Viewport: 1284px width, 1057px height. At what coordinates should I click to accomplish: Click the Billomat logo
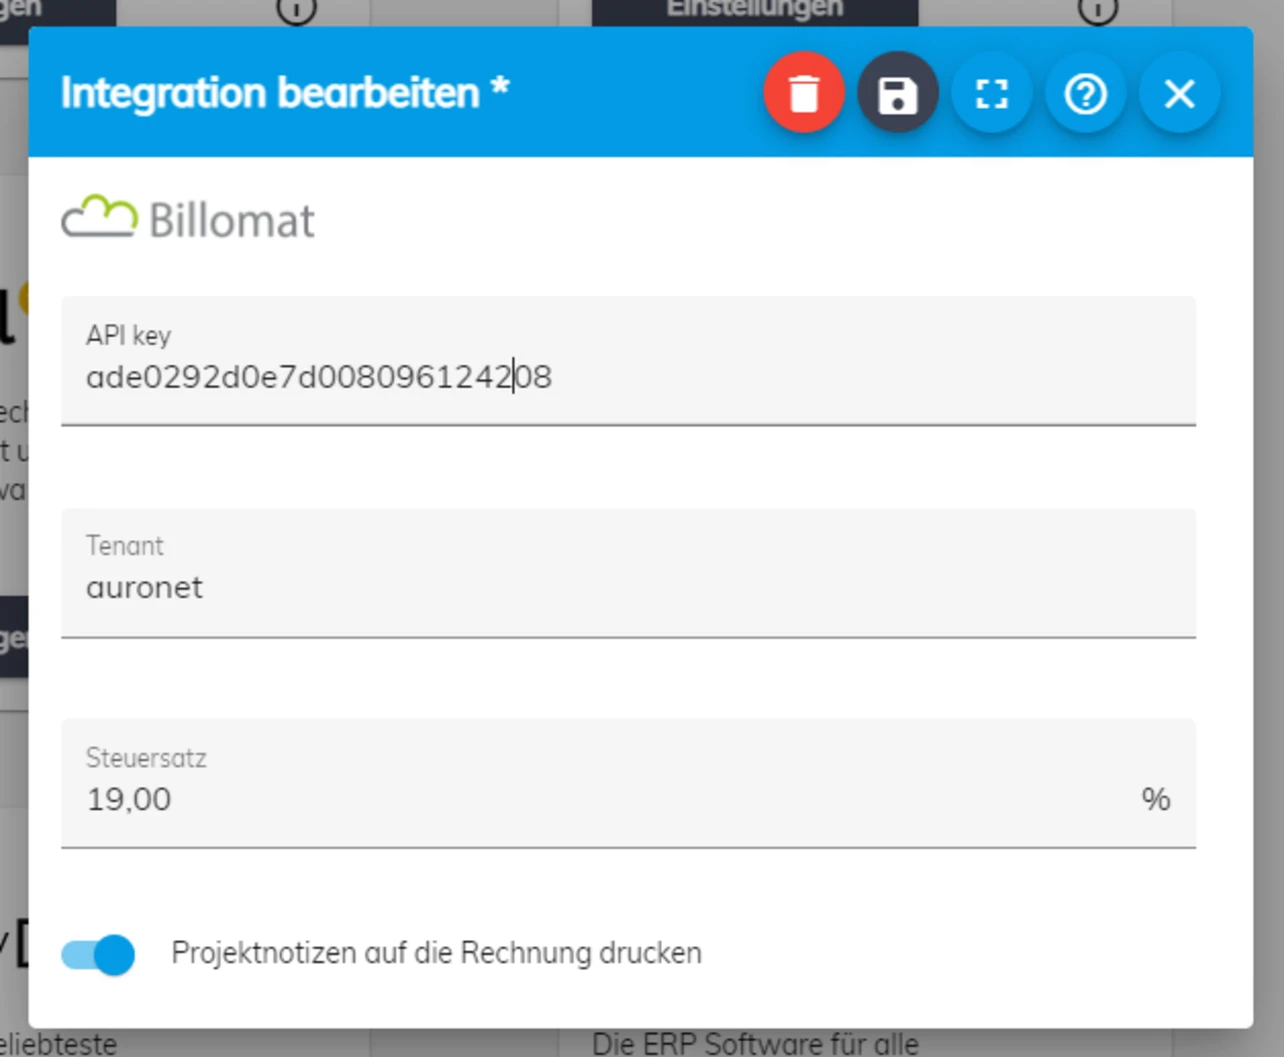[188, 218]
